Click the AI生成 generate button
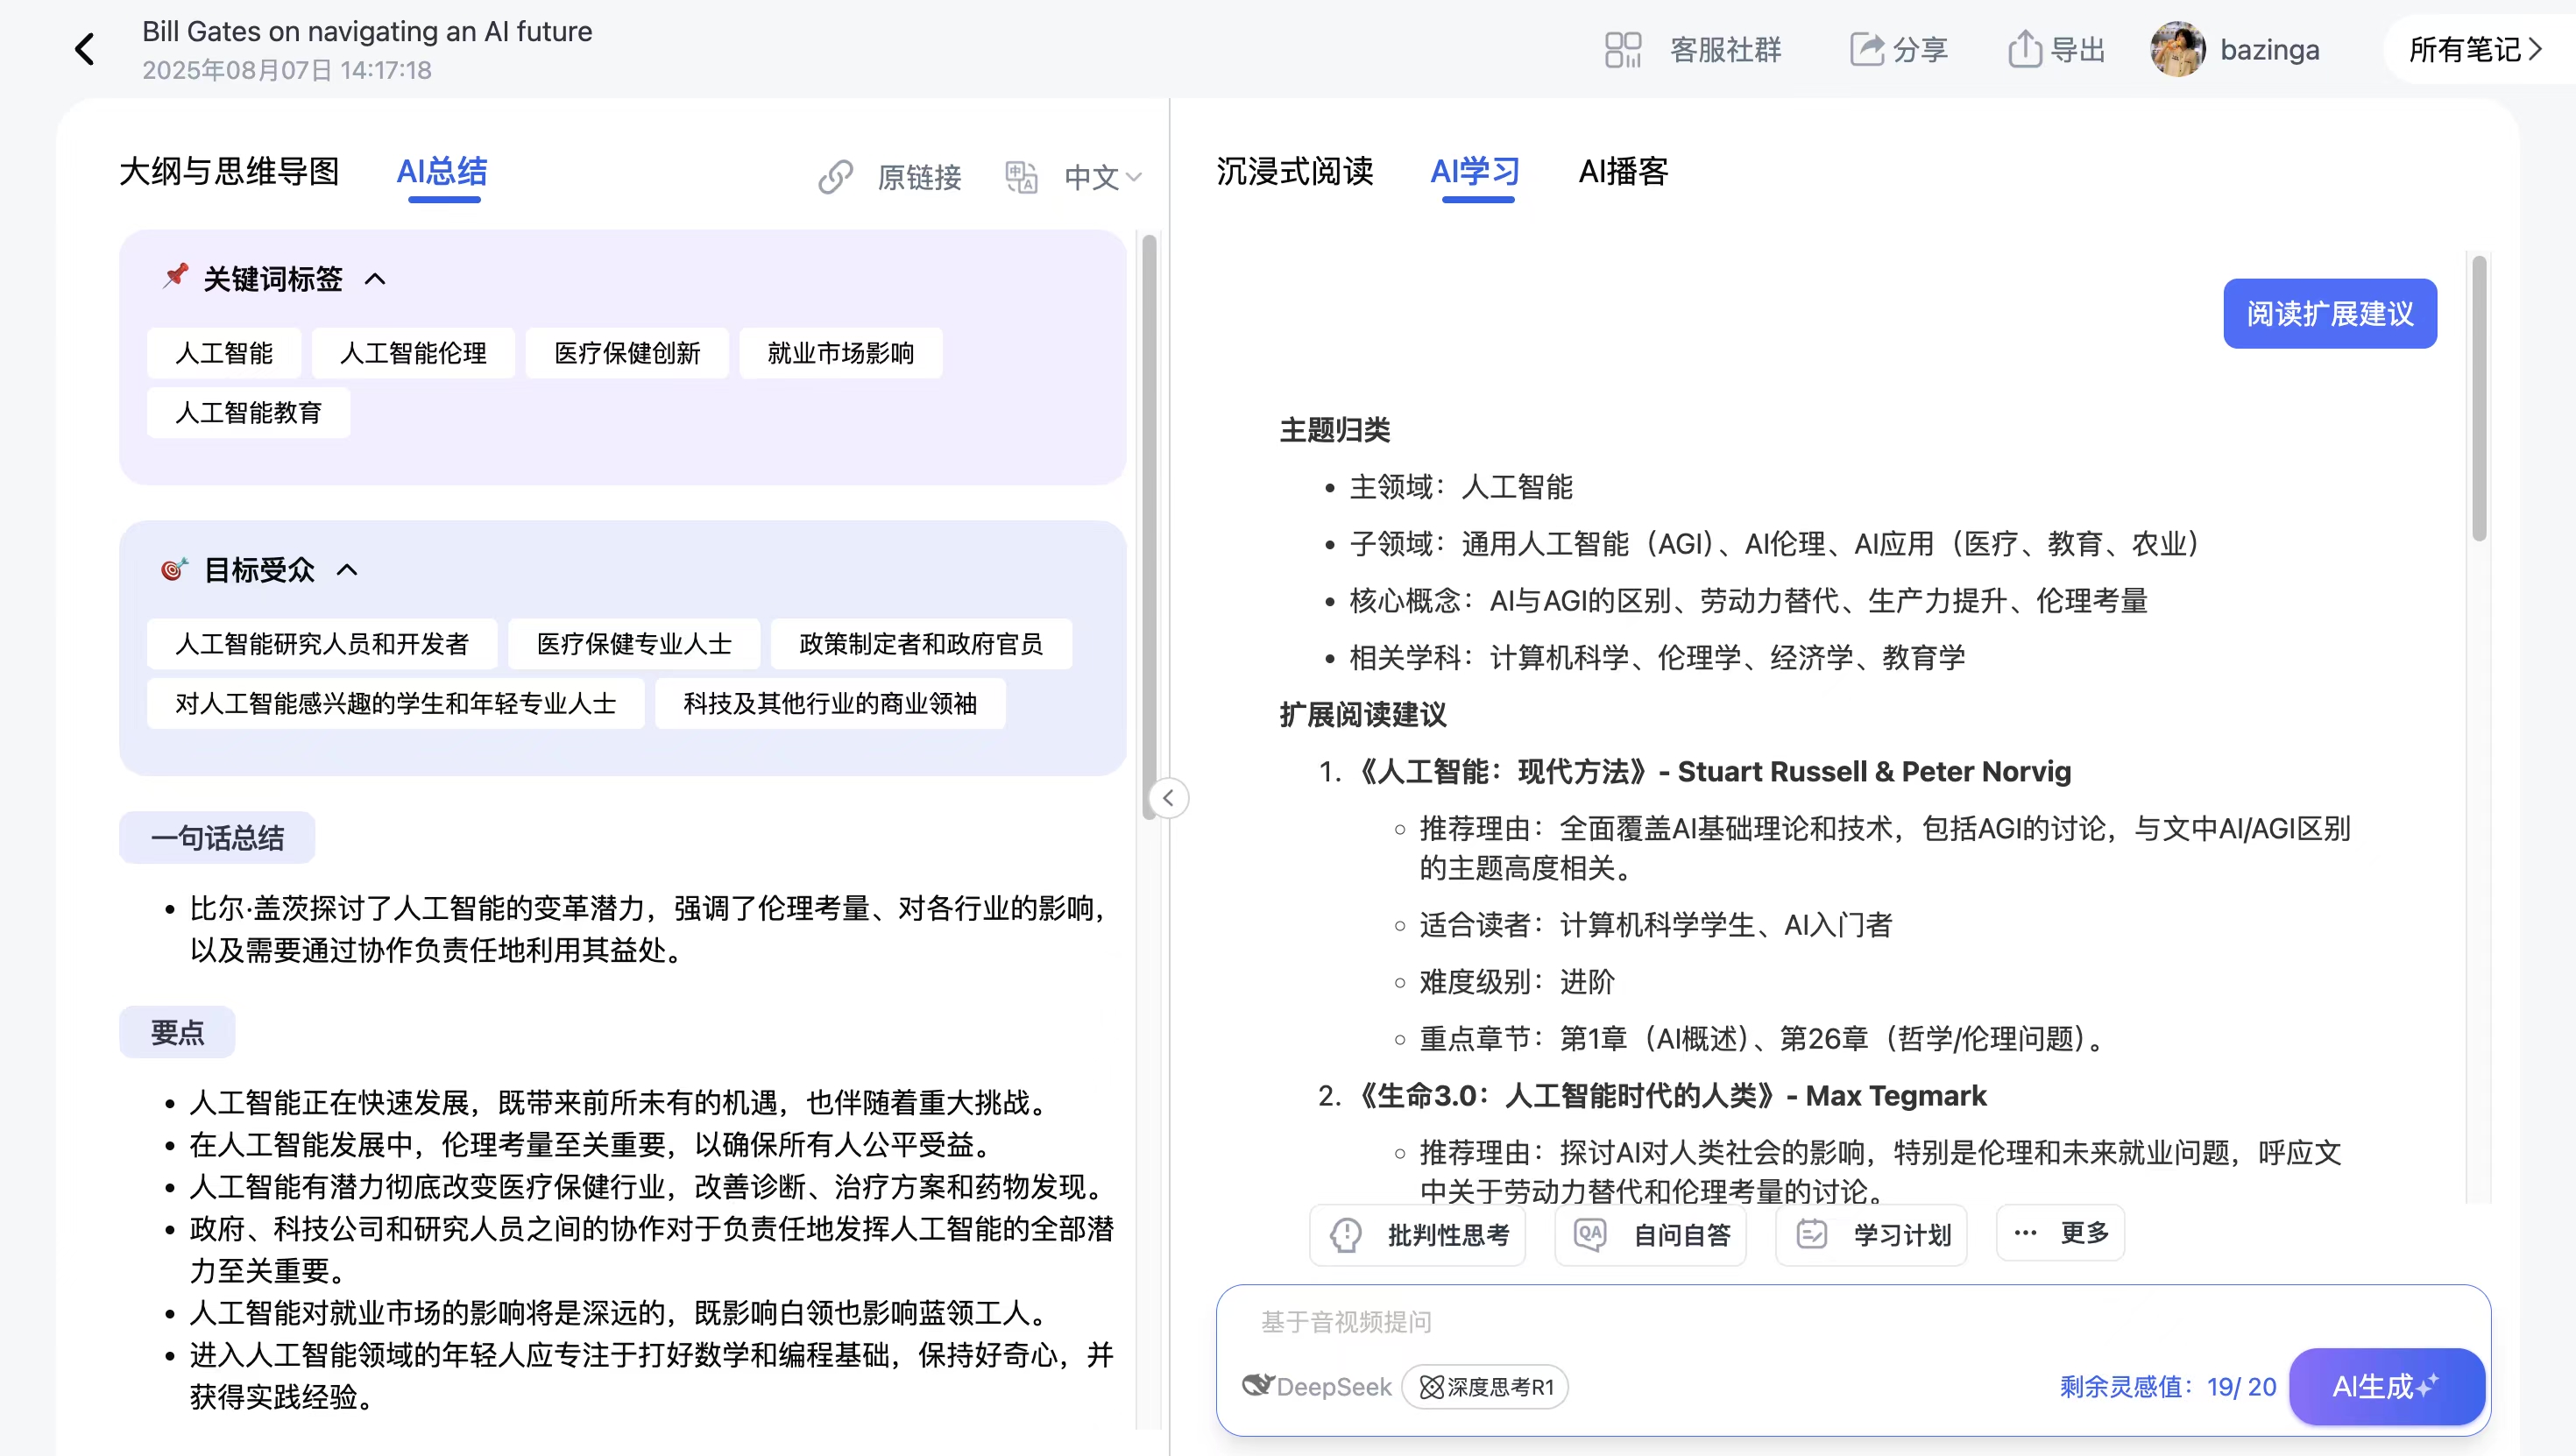This screenshot has width=2576, height=1456. pyautogui.click(x=2386, y=1386)
